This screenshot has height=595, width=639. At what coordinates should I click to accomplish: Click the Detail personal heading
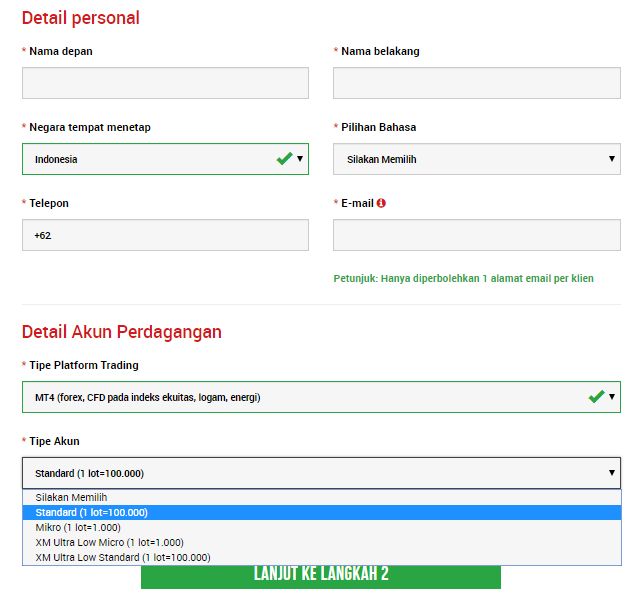click(81, 18)
